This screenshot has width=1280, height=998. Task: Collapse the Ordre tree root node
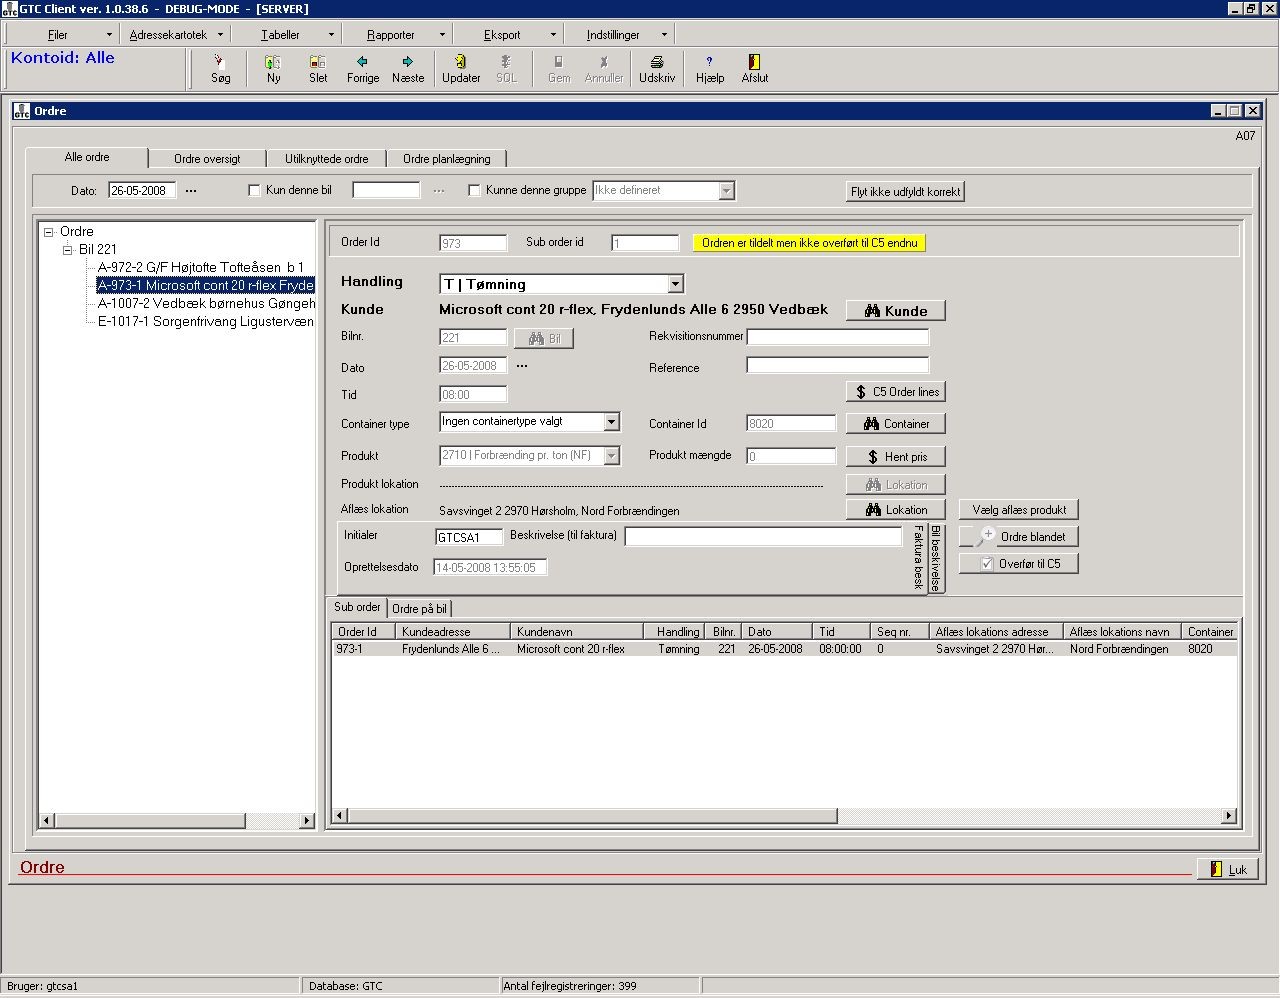pos(48,232)
